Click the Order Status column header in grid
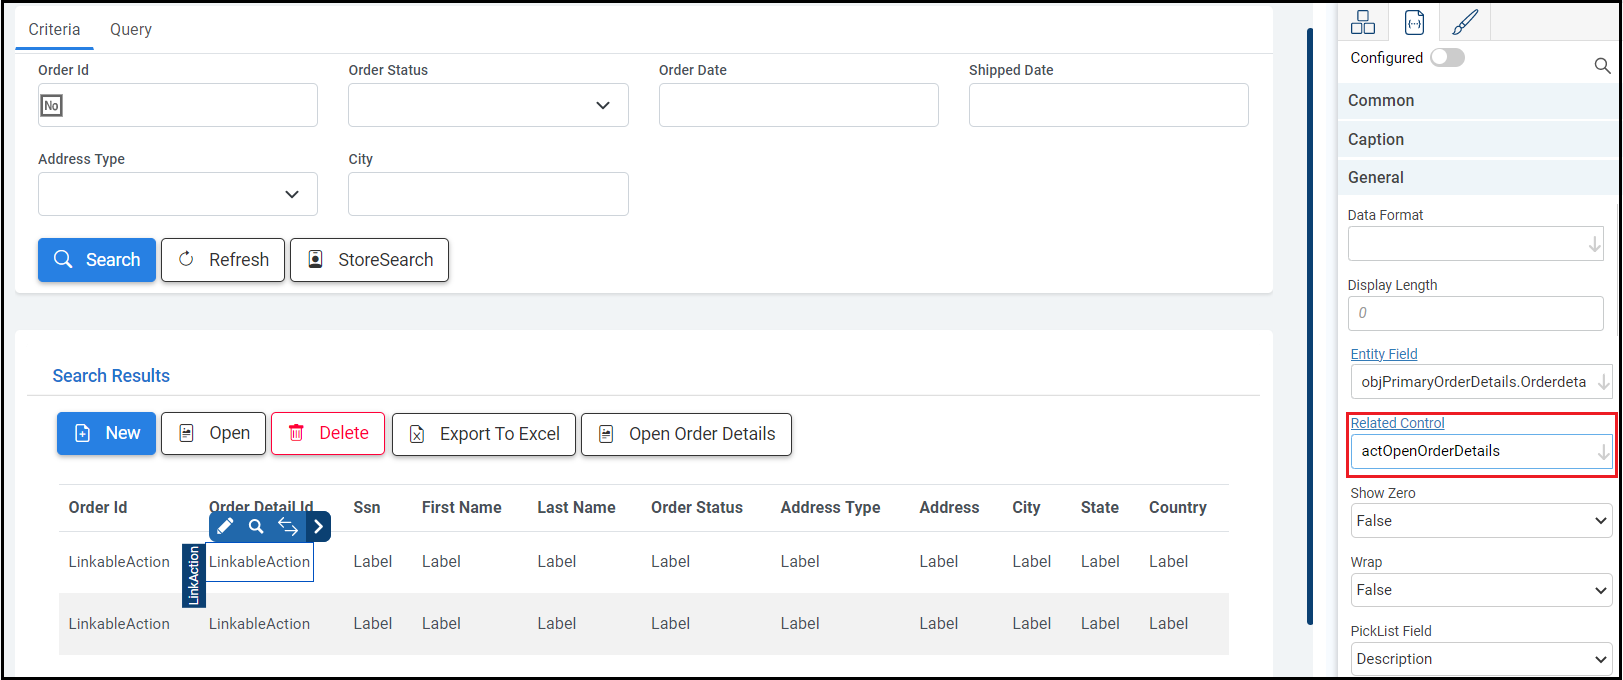1623x680 pixels. [x=697, y=507]
